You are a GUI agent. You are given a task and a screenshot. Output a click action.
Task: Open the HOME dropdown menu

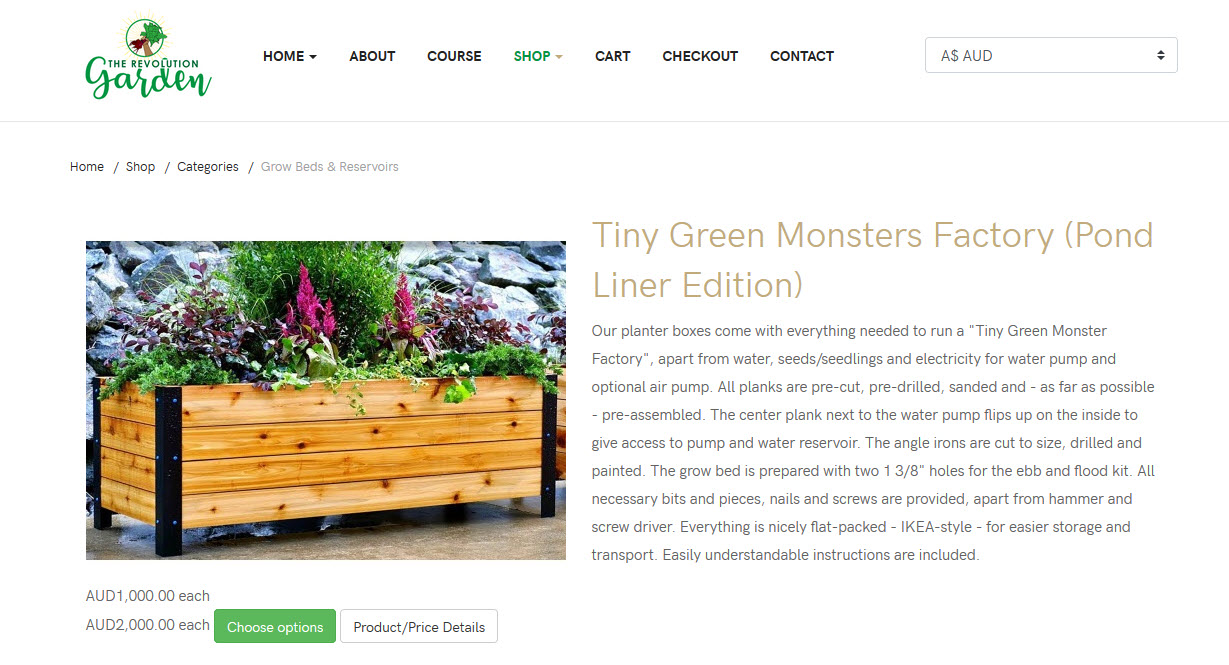pyautogui.click(x=290, y=56)
